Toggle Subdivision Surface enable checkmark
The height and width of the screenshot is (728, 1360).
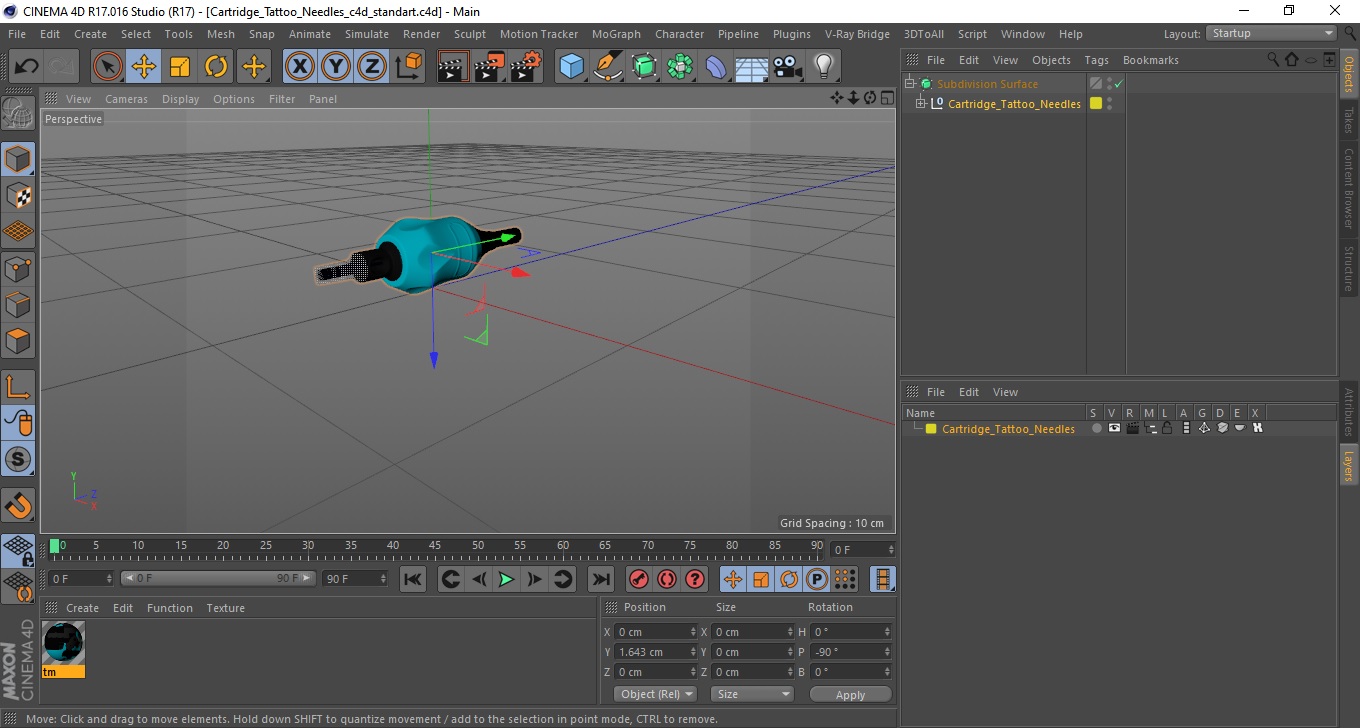[x=1118, y=84]
